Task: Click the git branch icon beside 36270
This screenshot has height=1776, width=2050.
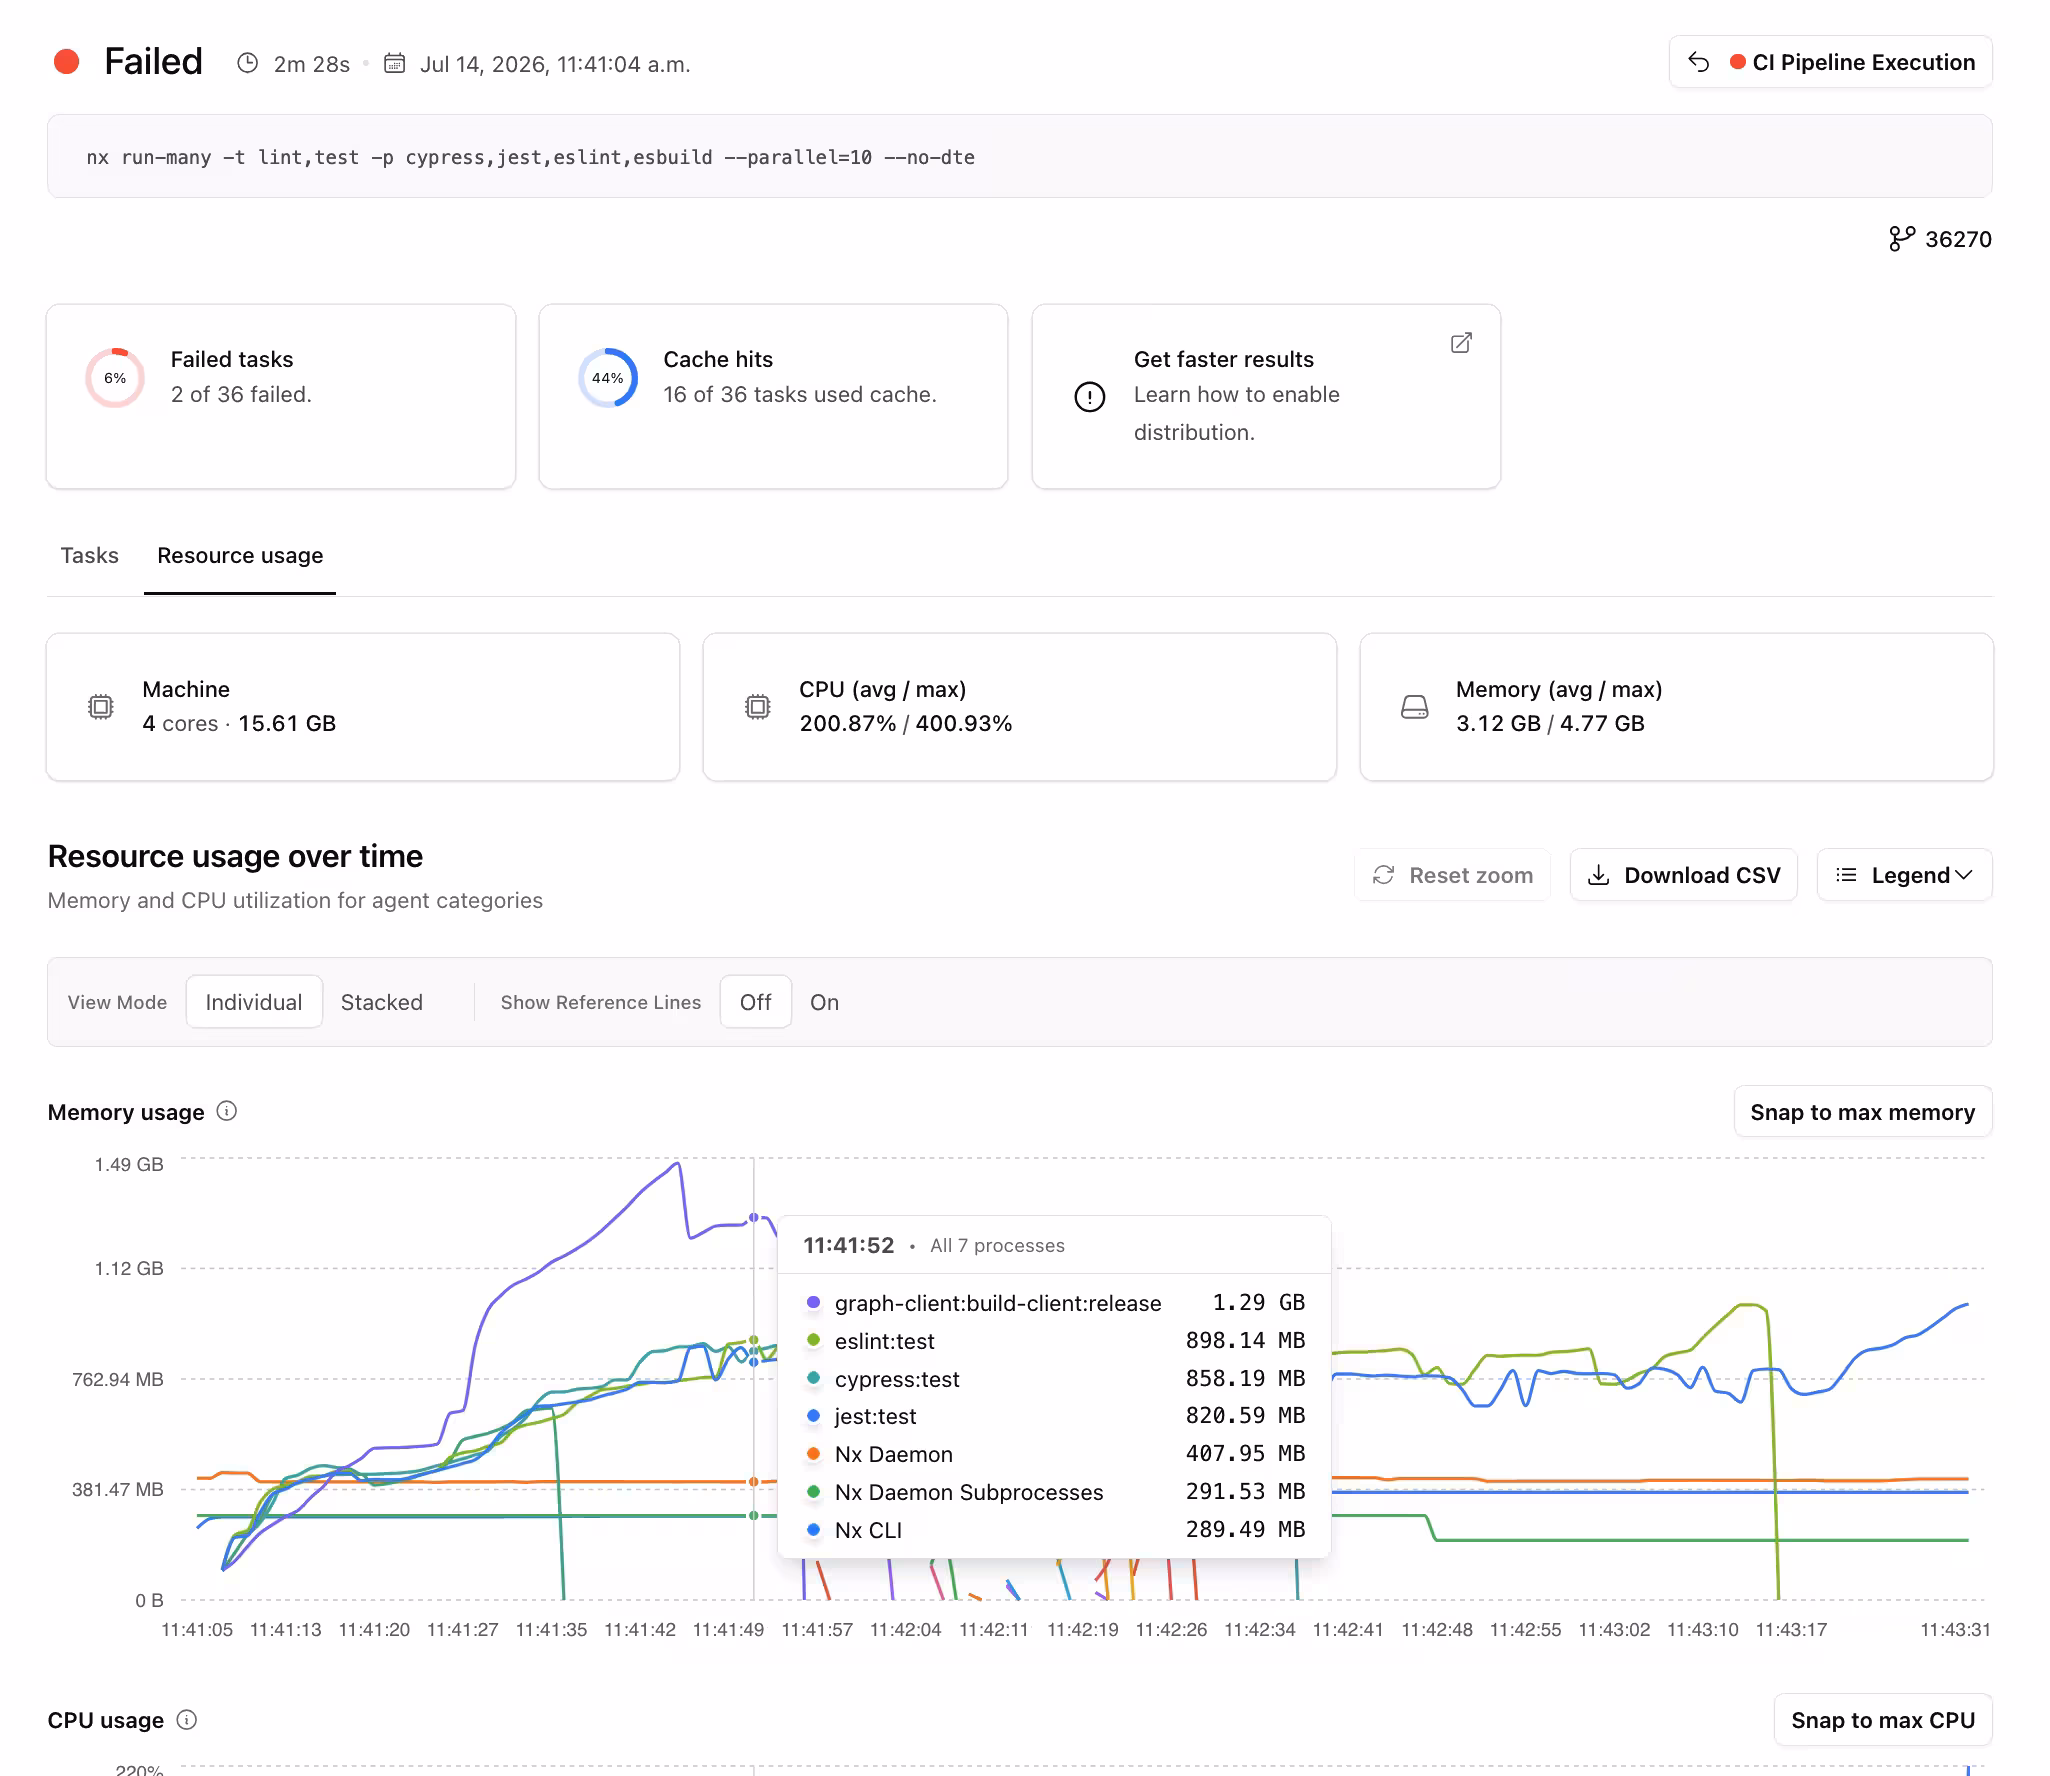Action: [1901, 239]
